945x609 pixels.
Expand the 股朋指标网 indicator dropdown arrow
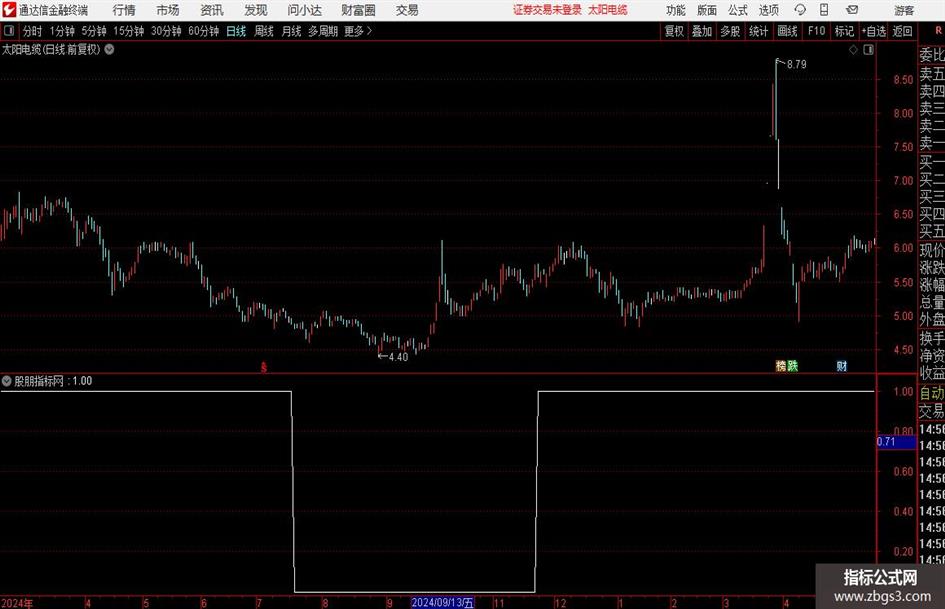7,381
